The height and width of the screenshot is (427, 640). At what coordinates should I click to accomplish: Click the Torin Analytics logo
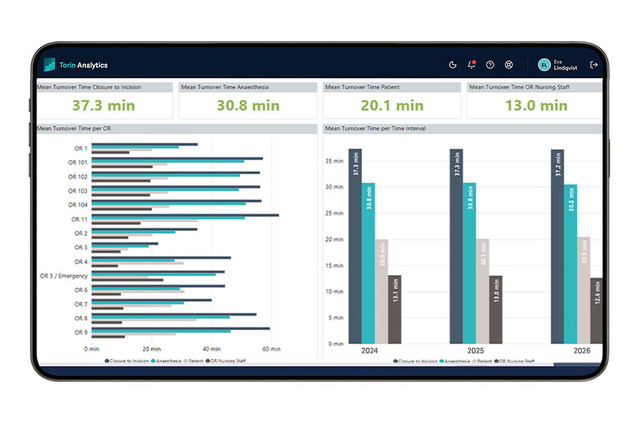pos(76,65)
